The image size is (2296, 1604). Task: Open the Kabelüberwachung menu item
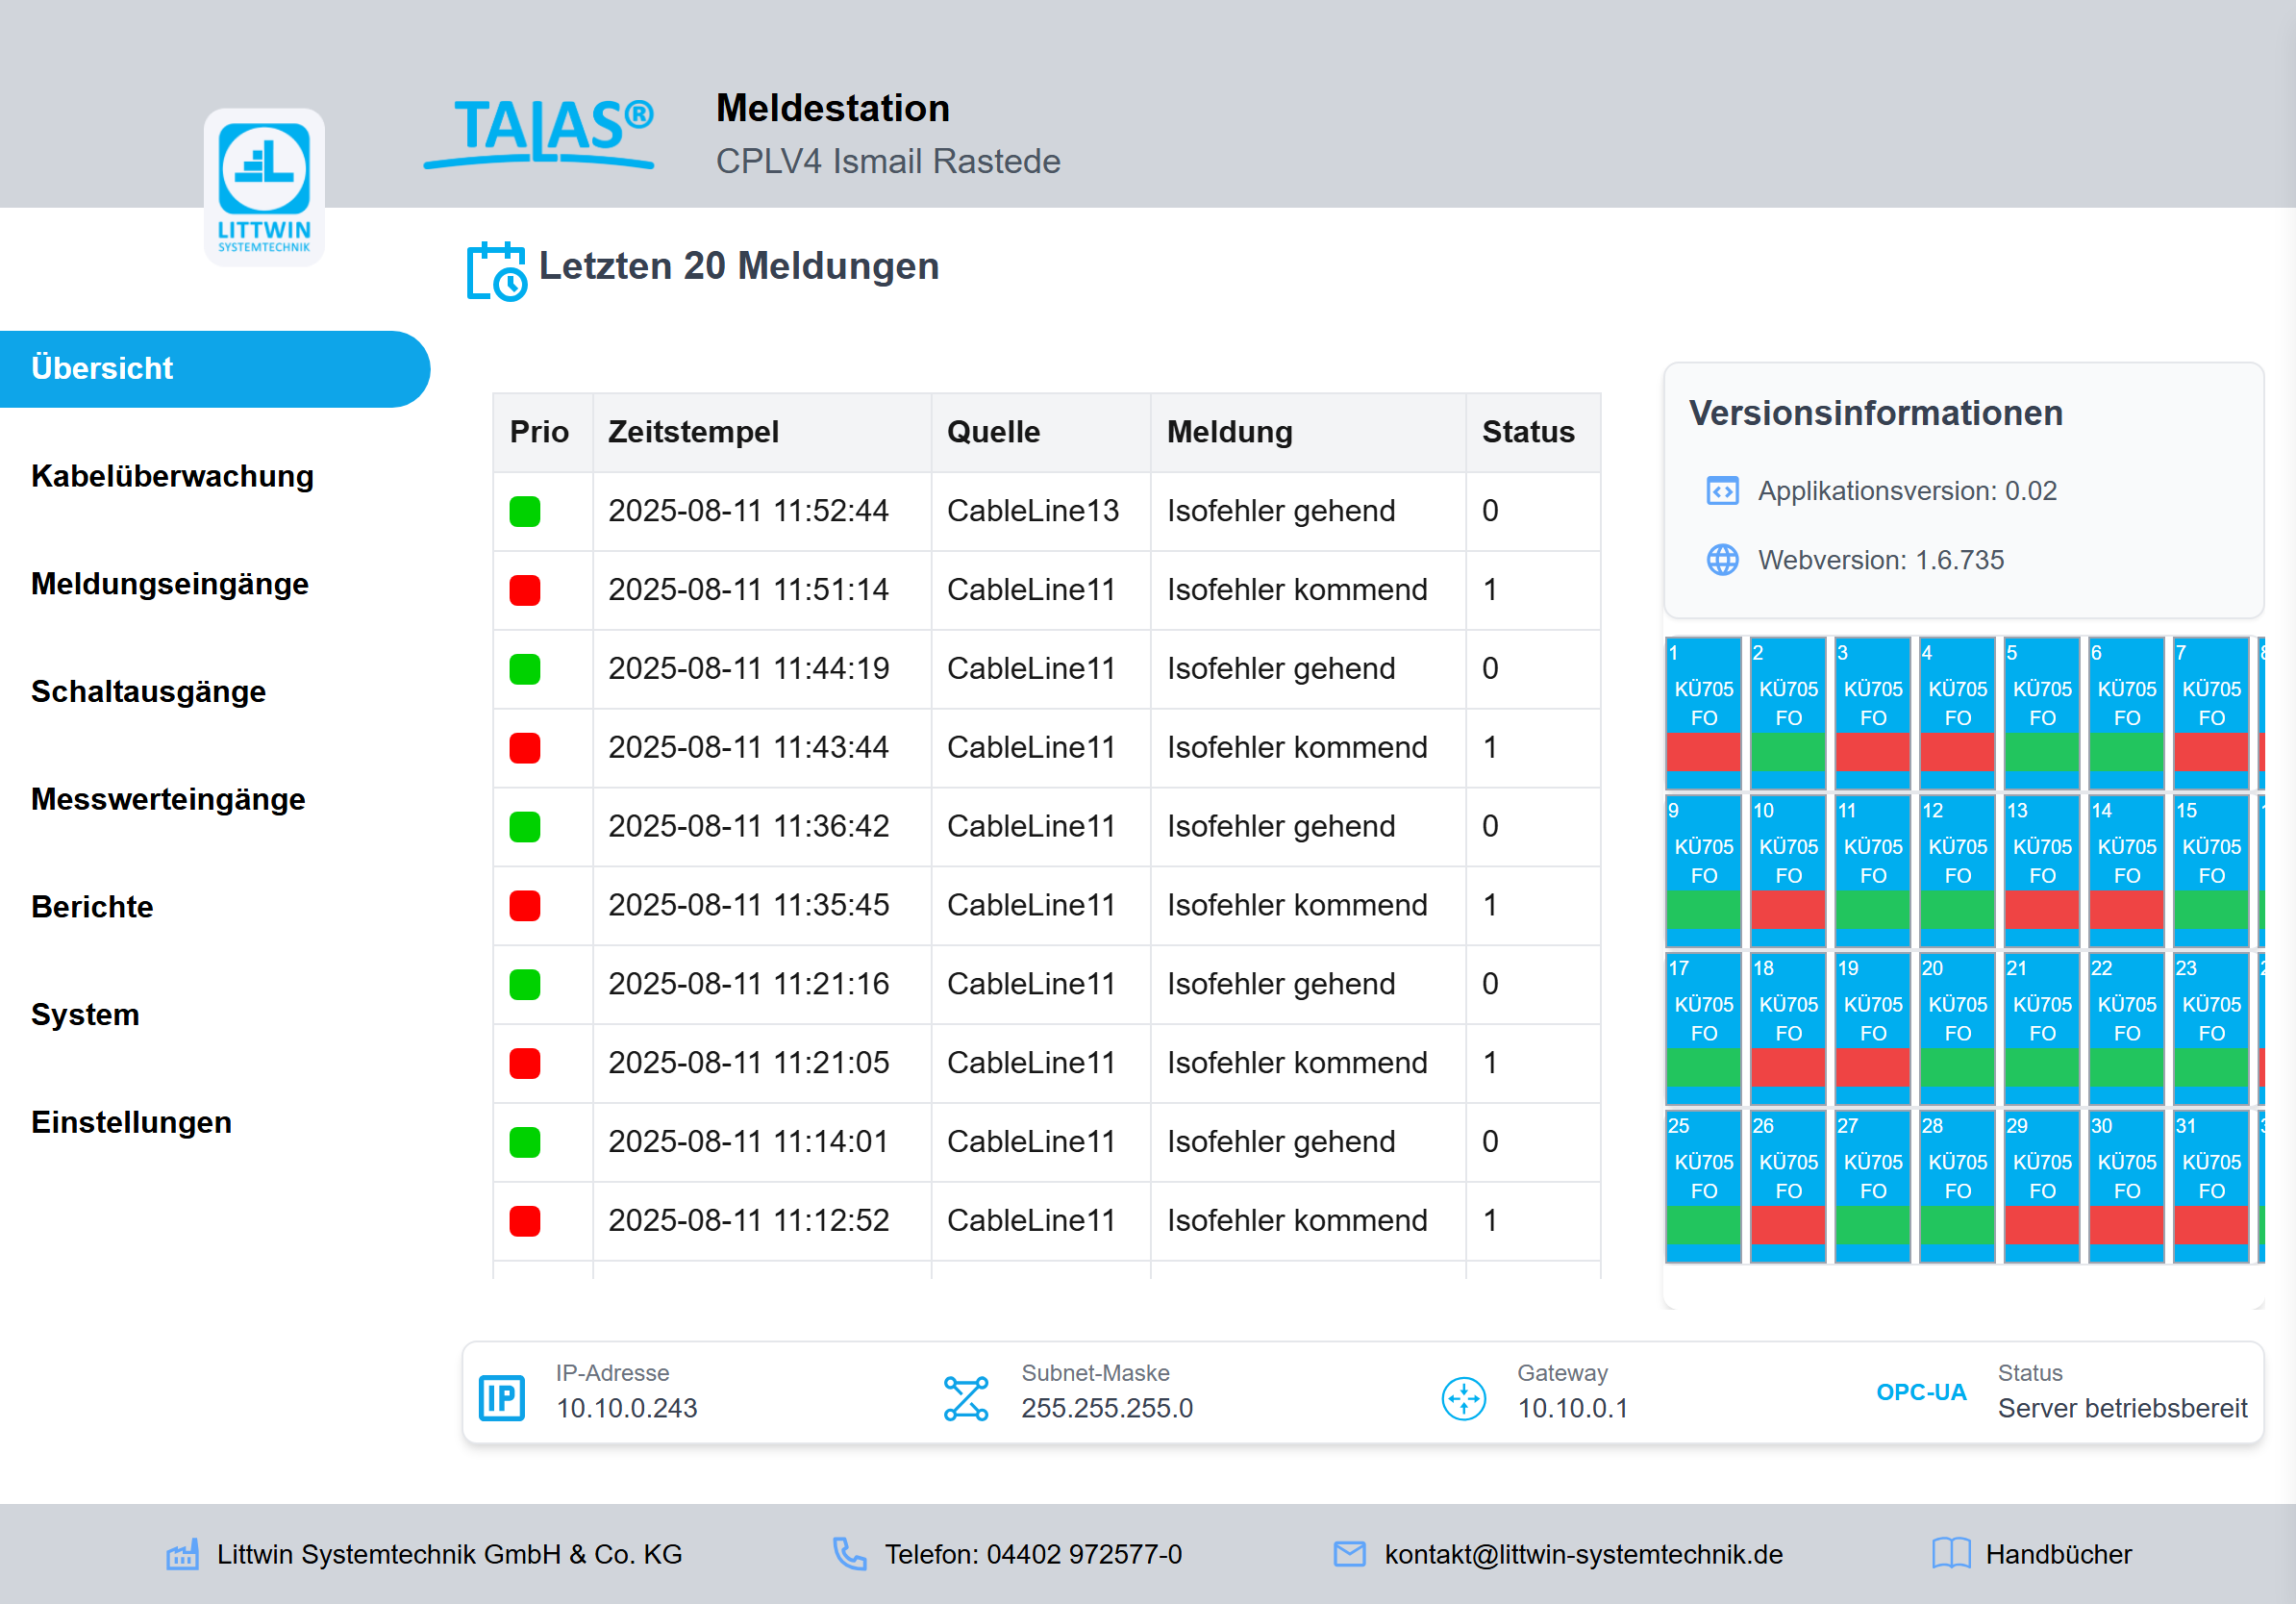click(x=172, y=476)
